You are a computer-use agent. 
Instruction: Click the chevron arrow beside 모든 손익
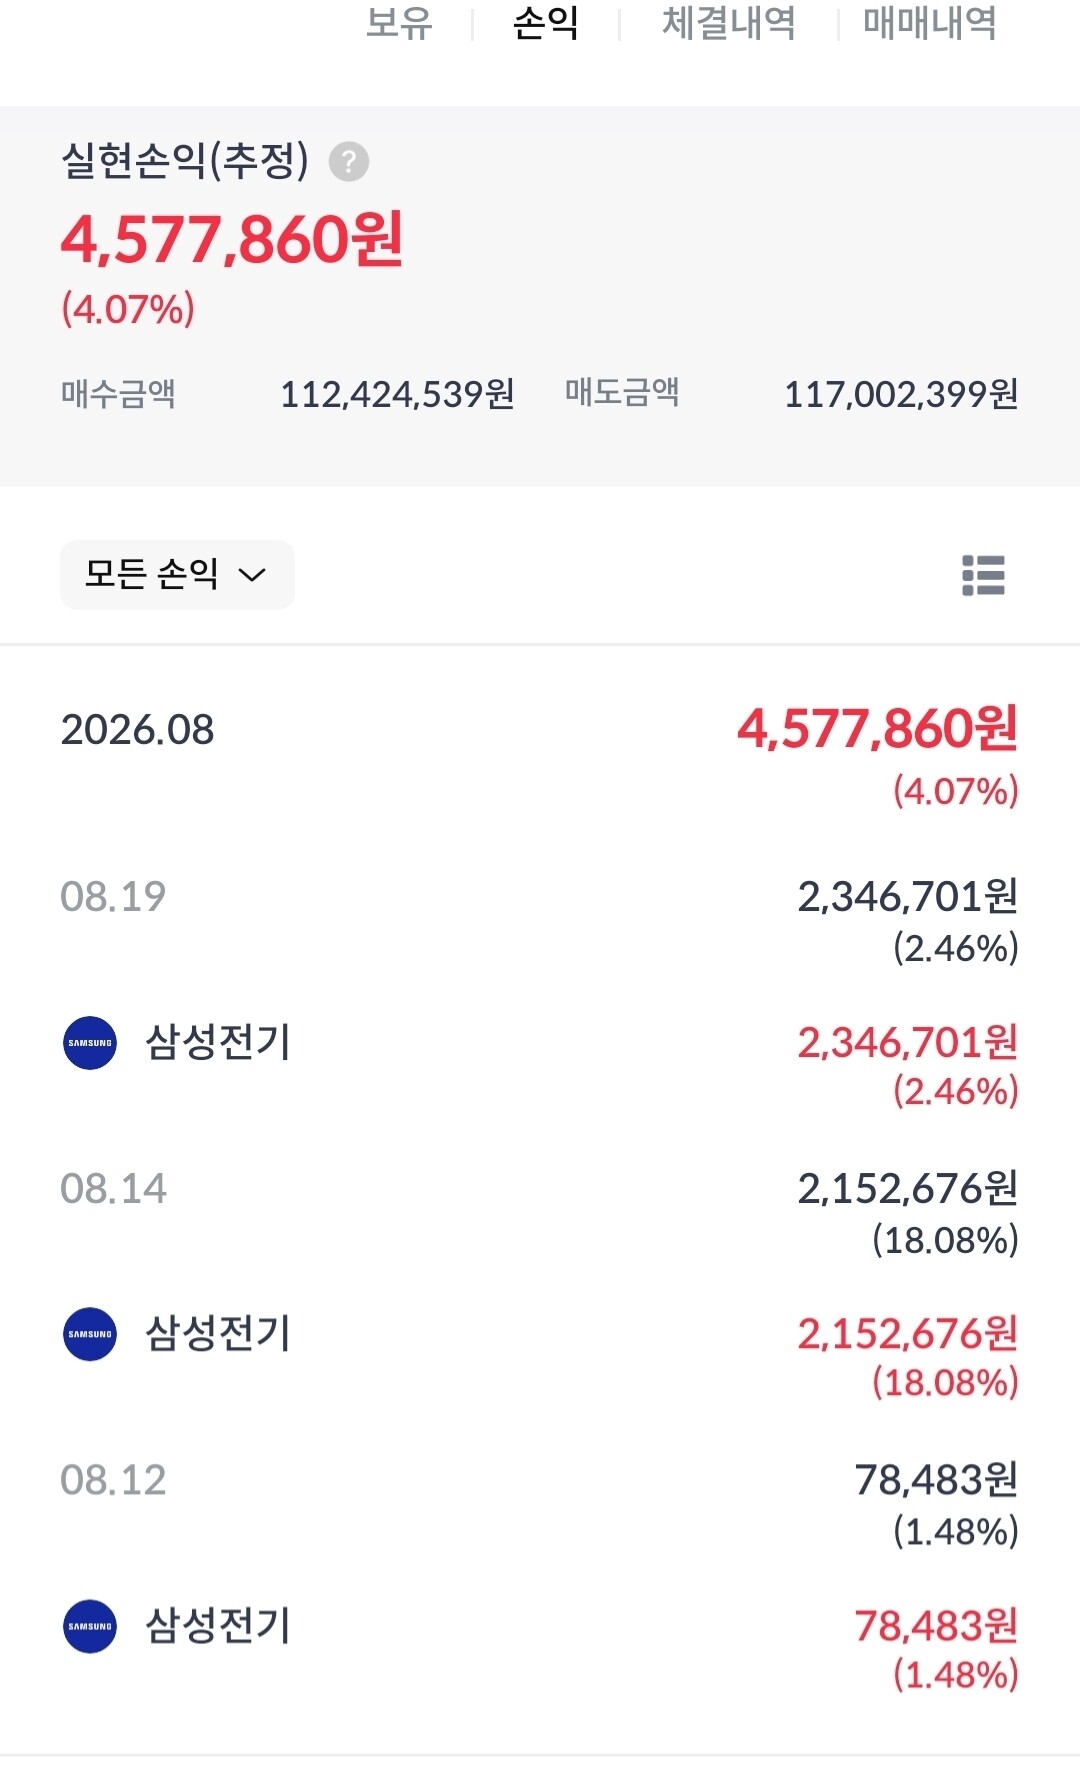click(x=252, y=575)
